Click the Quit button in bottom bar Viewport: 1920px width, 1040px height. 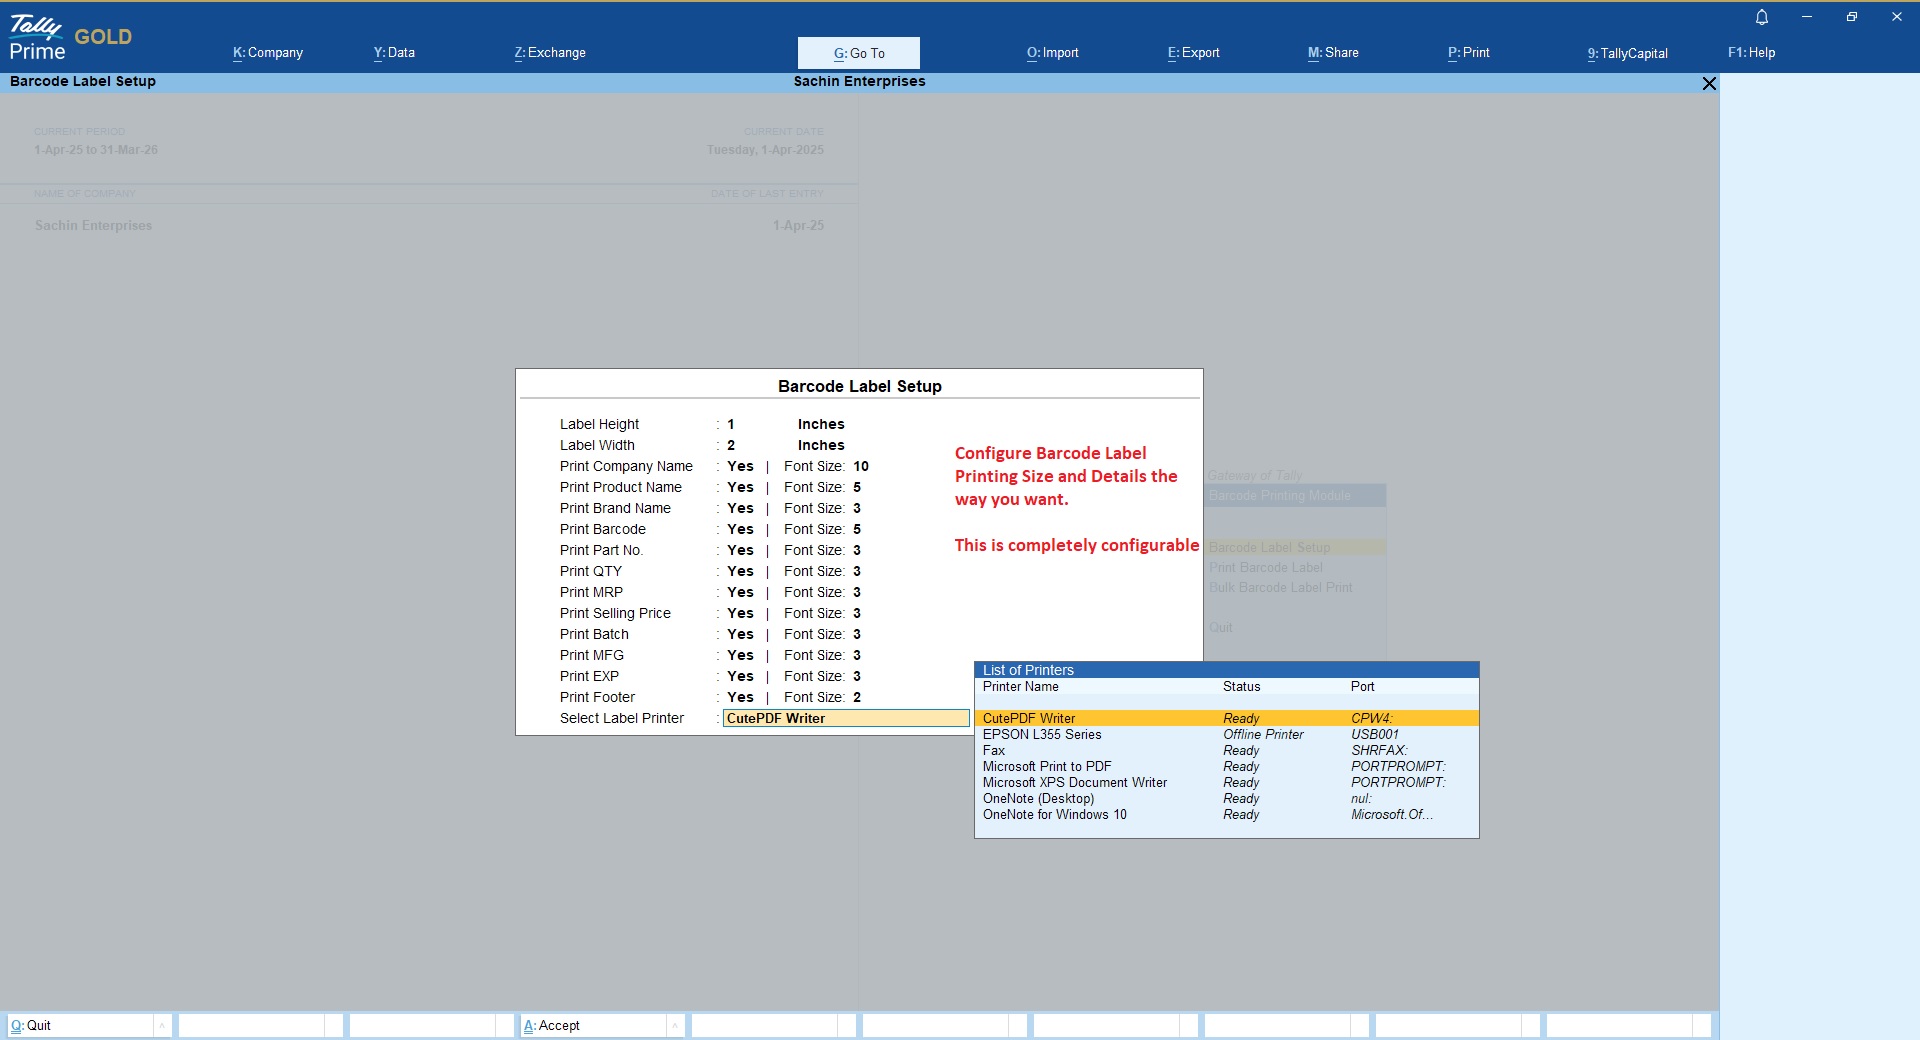[x=31, y=1025]
